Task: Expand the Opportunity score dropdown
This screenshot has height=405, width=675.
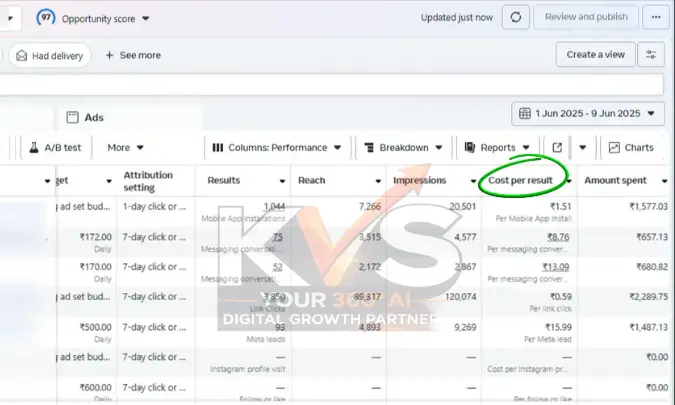Action: [146, 18]
